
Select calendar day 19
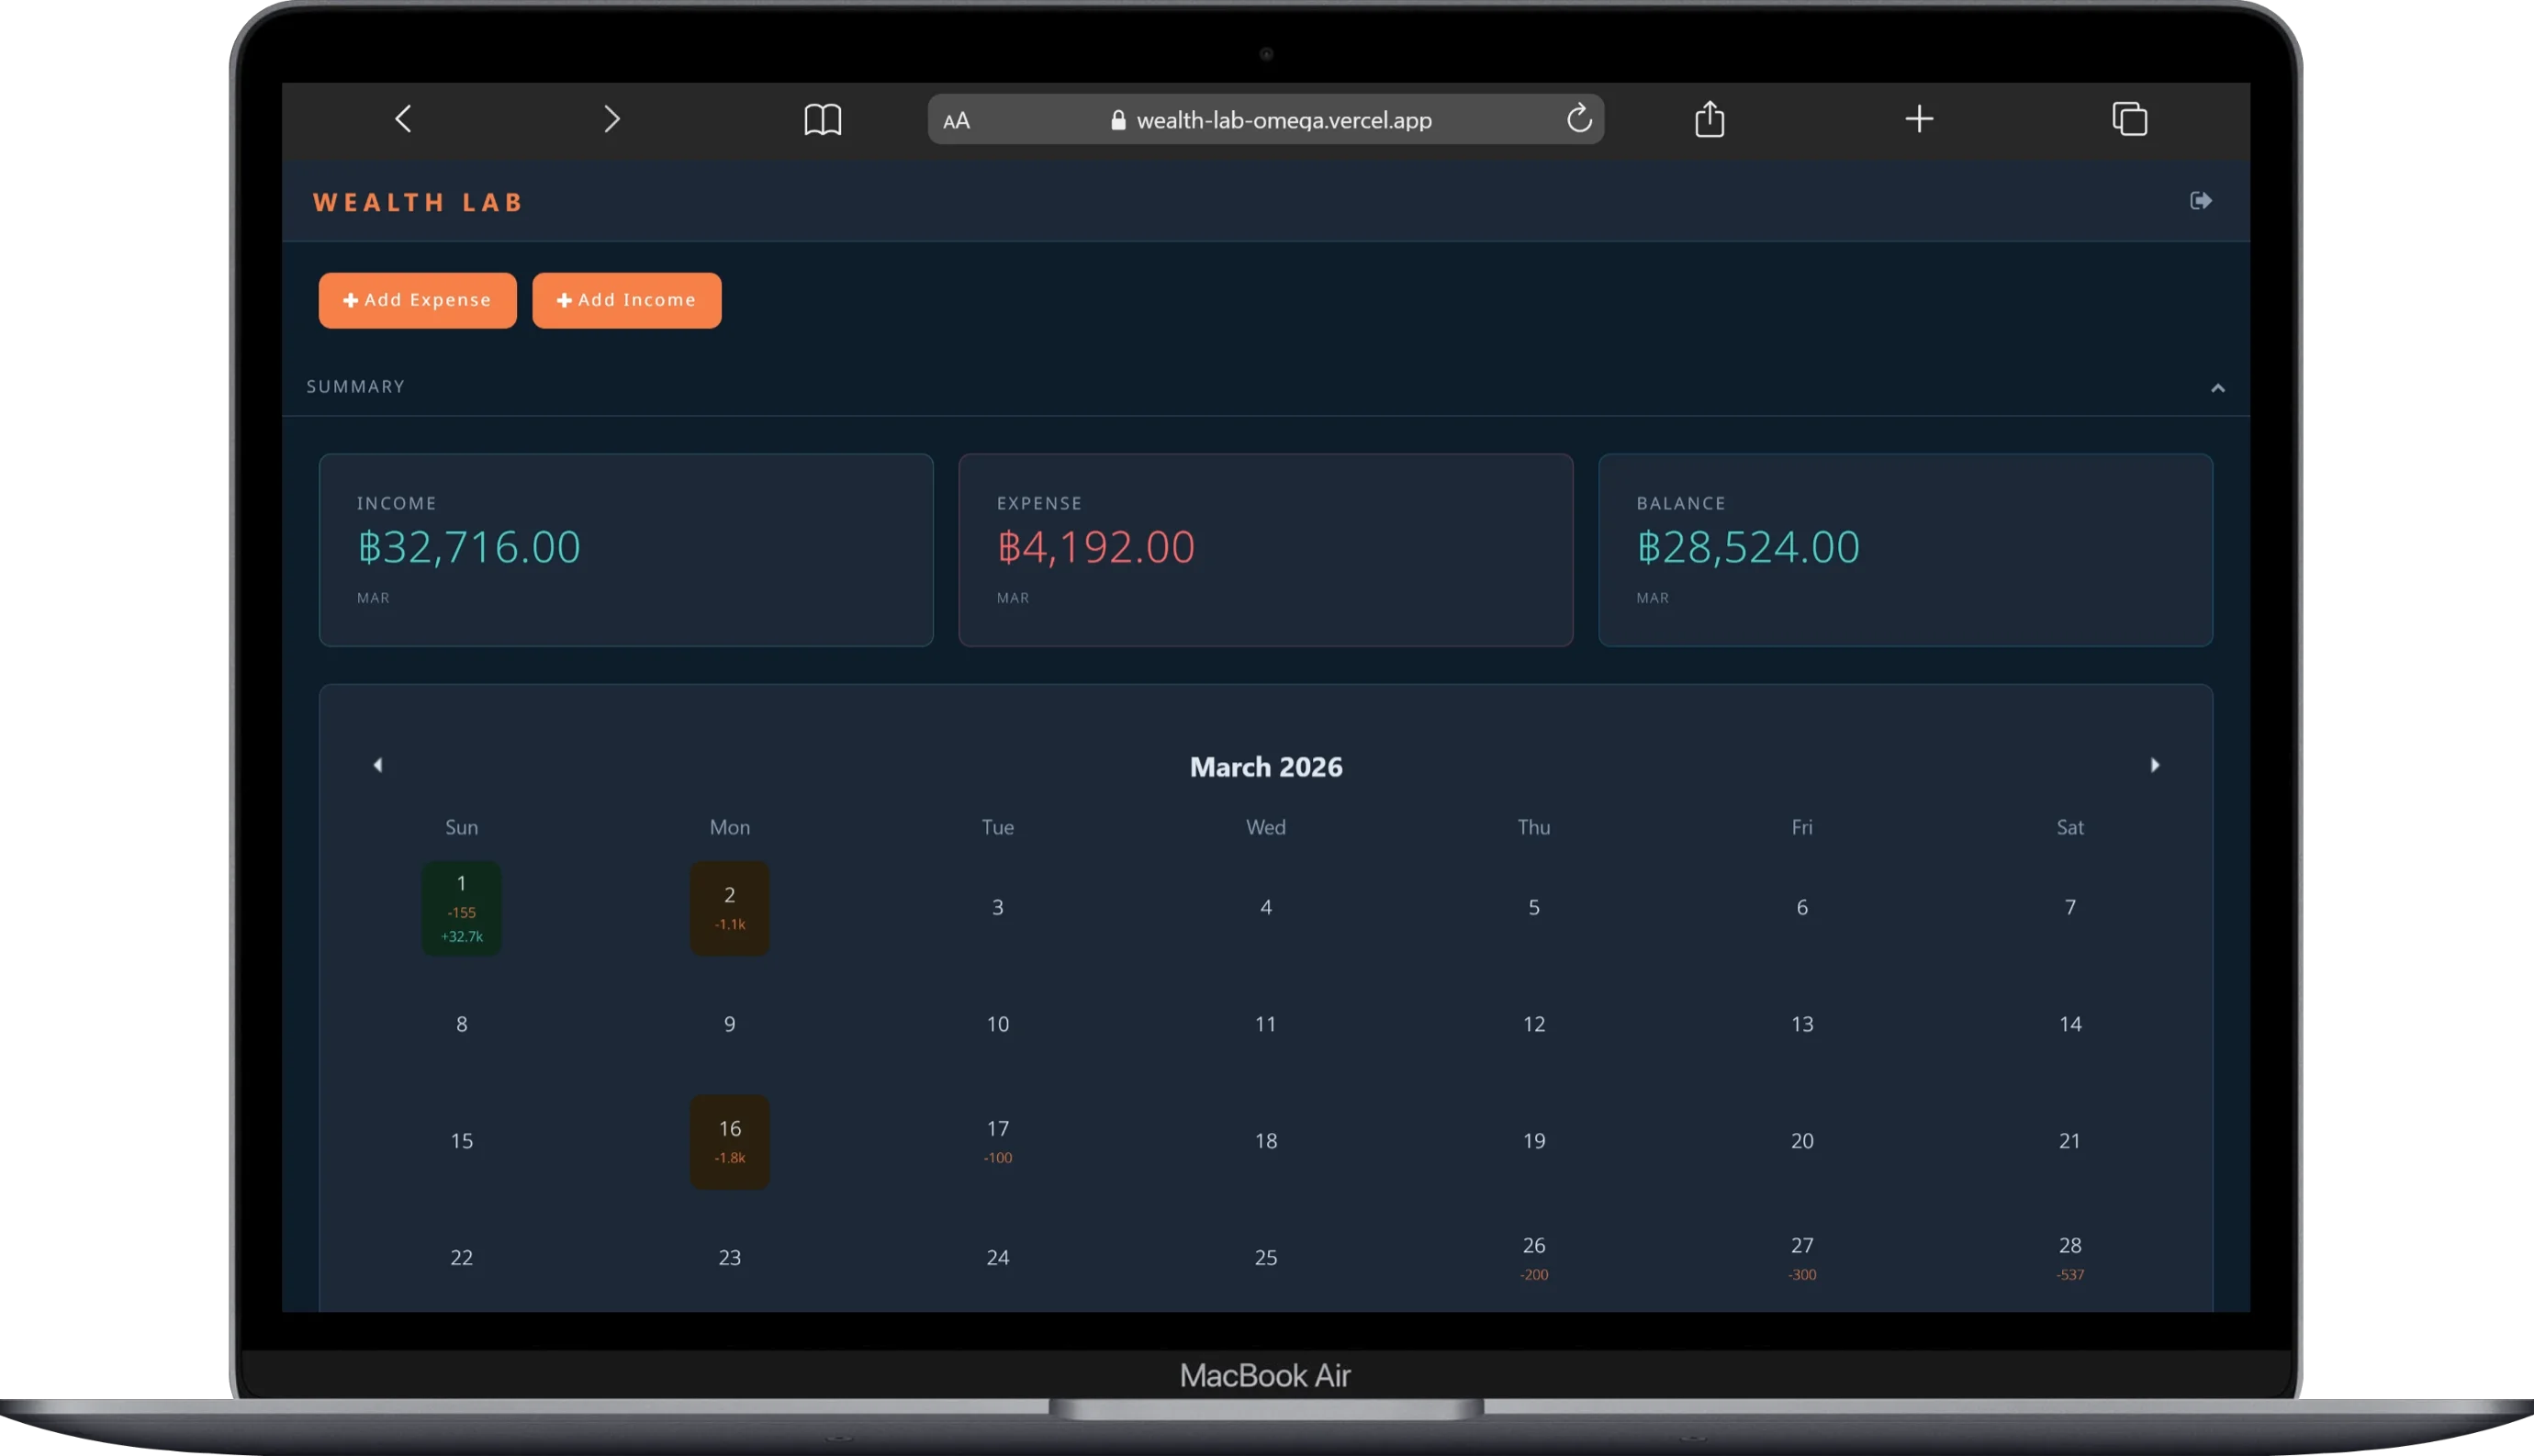(x=1533, y=1141)
